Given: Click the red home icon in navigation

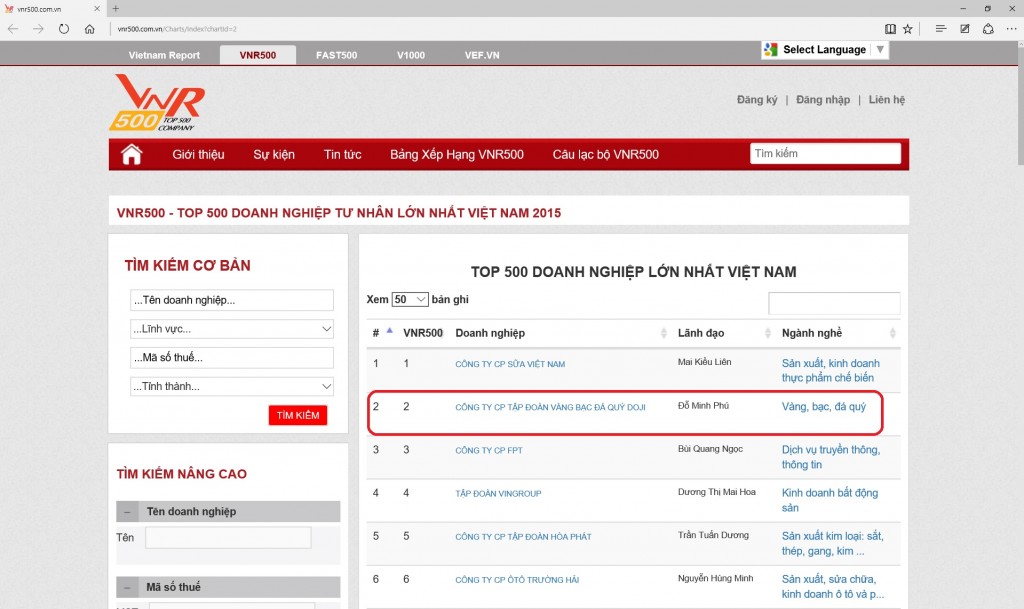Looking at the screenshot, I should 131,155.
